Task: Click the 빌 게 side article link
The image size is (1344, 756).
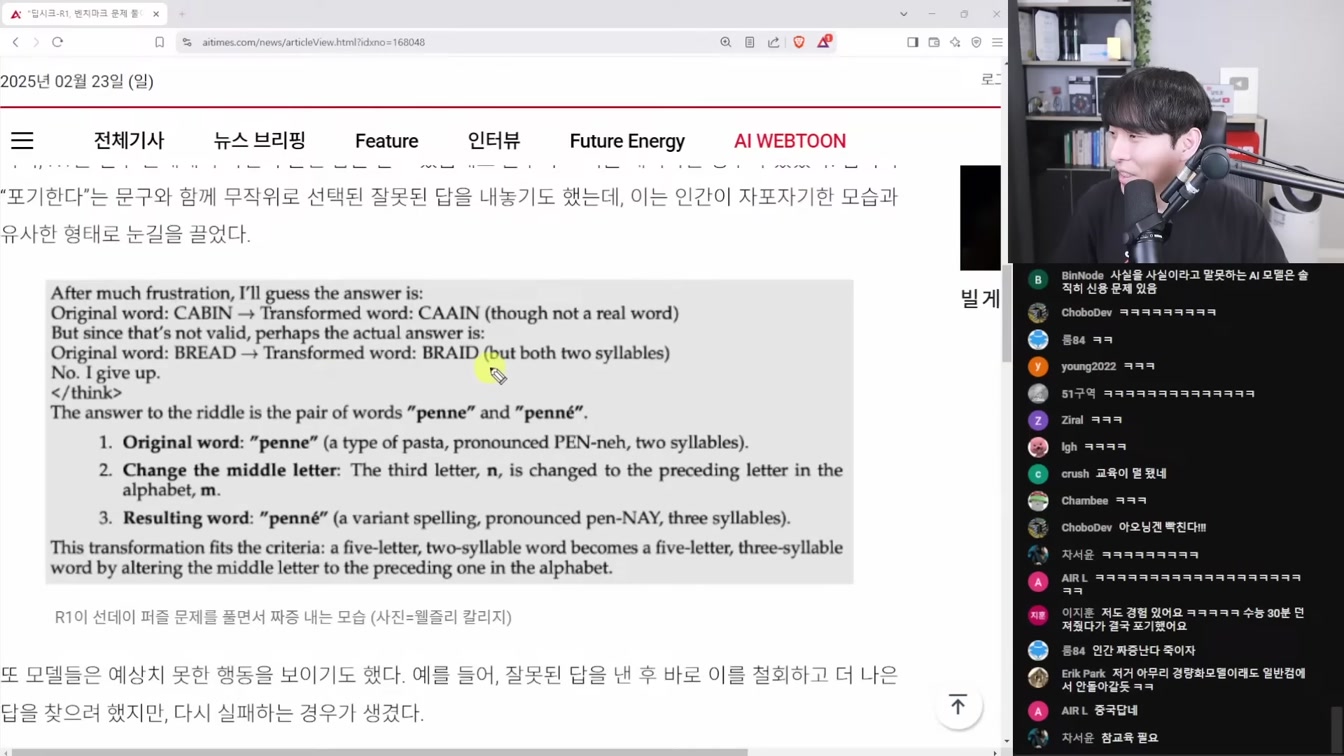Action: [980, 298]
